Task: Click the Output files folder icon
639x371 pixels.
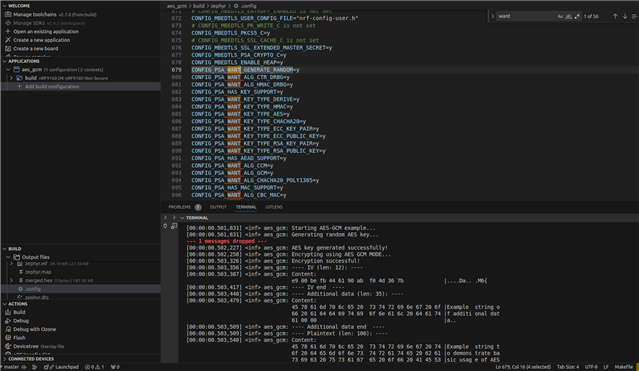Action: [17, 257]
